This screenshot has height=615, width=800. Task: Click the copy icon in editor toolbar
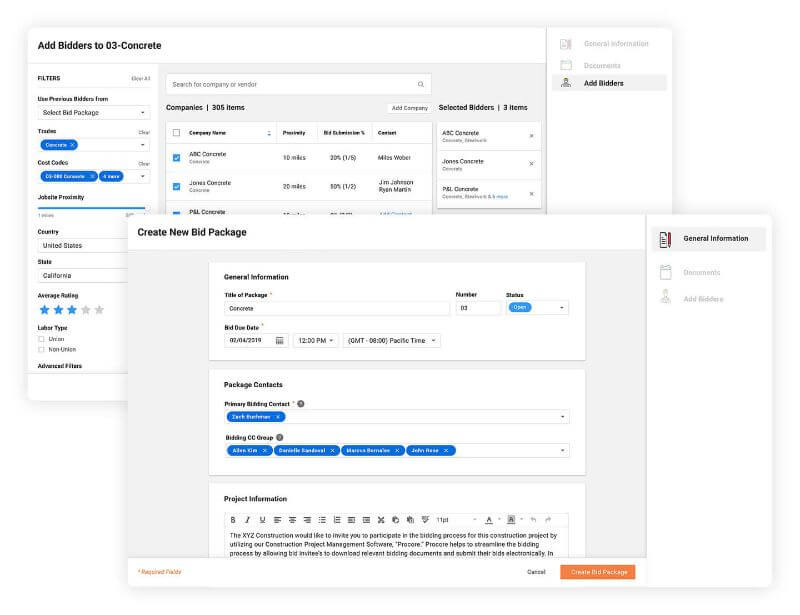click(x=395, y=520)
